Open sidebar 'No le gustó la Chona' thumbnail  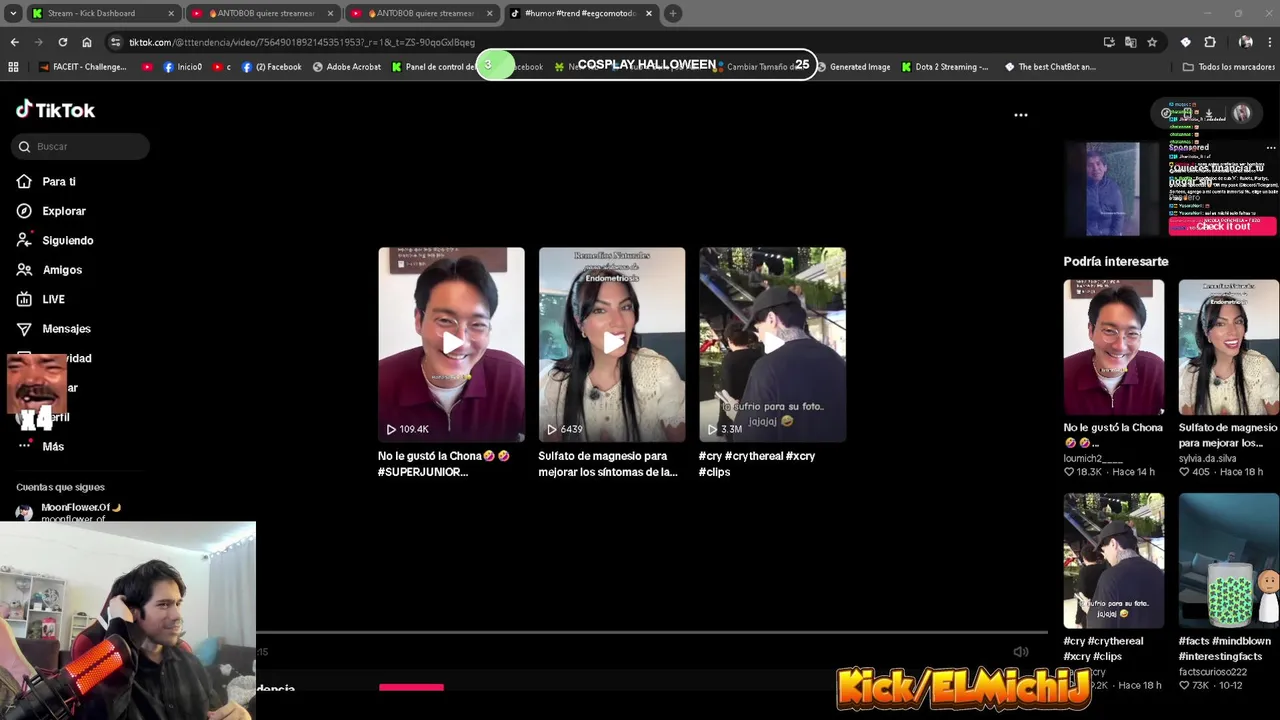click(1113, 347)
